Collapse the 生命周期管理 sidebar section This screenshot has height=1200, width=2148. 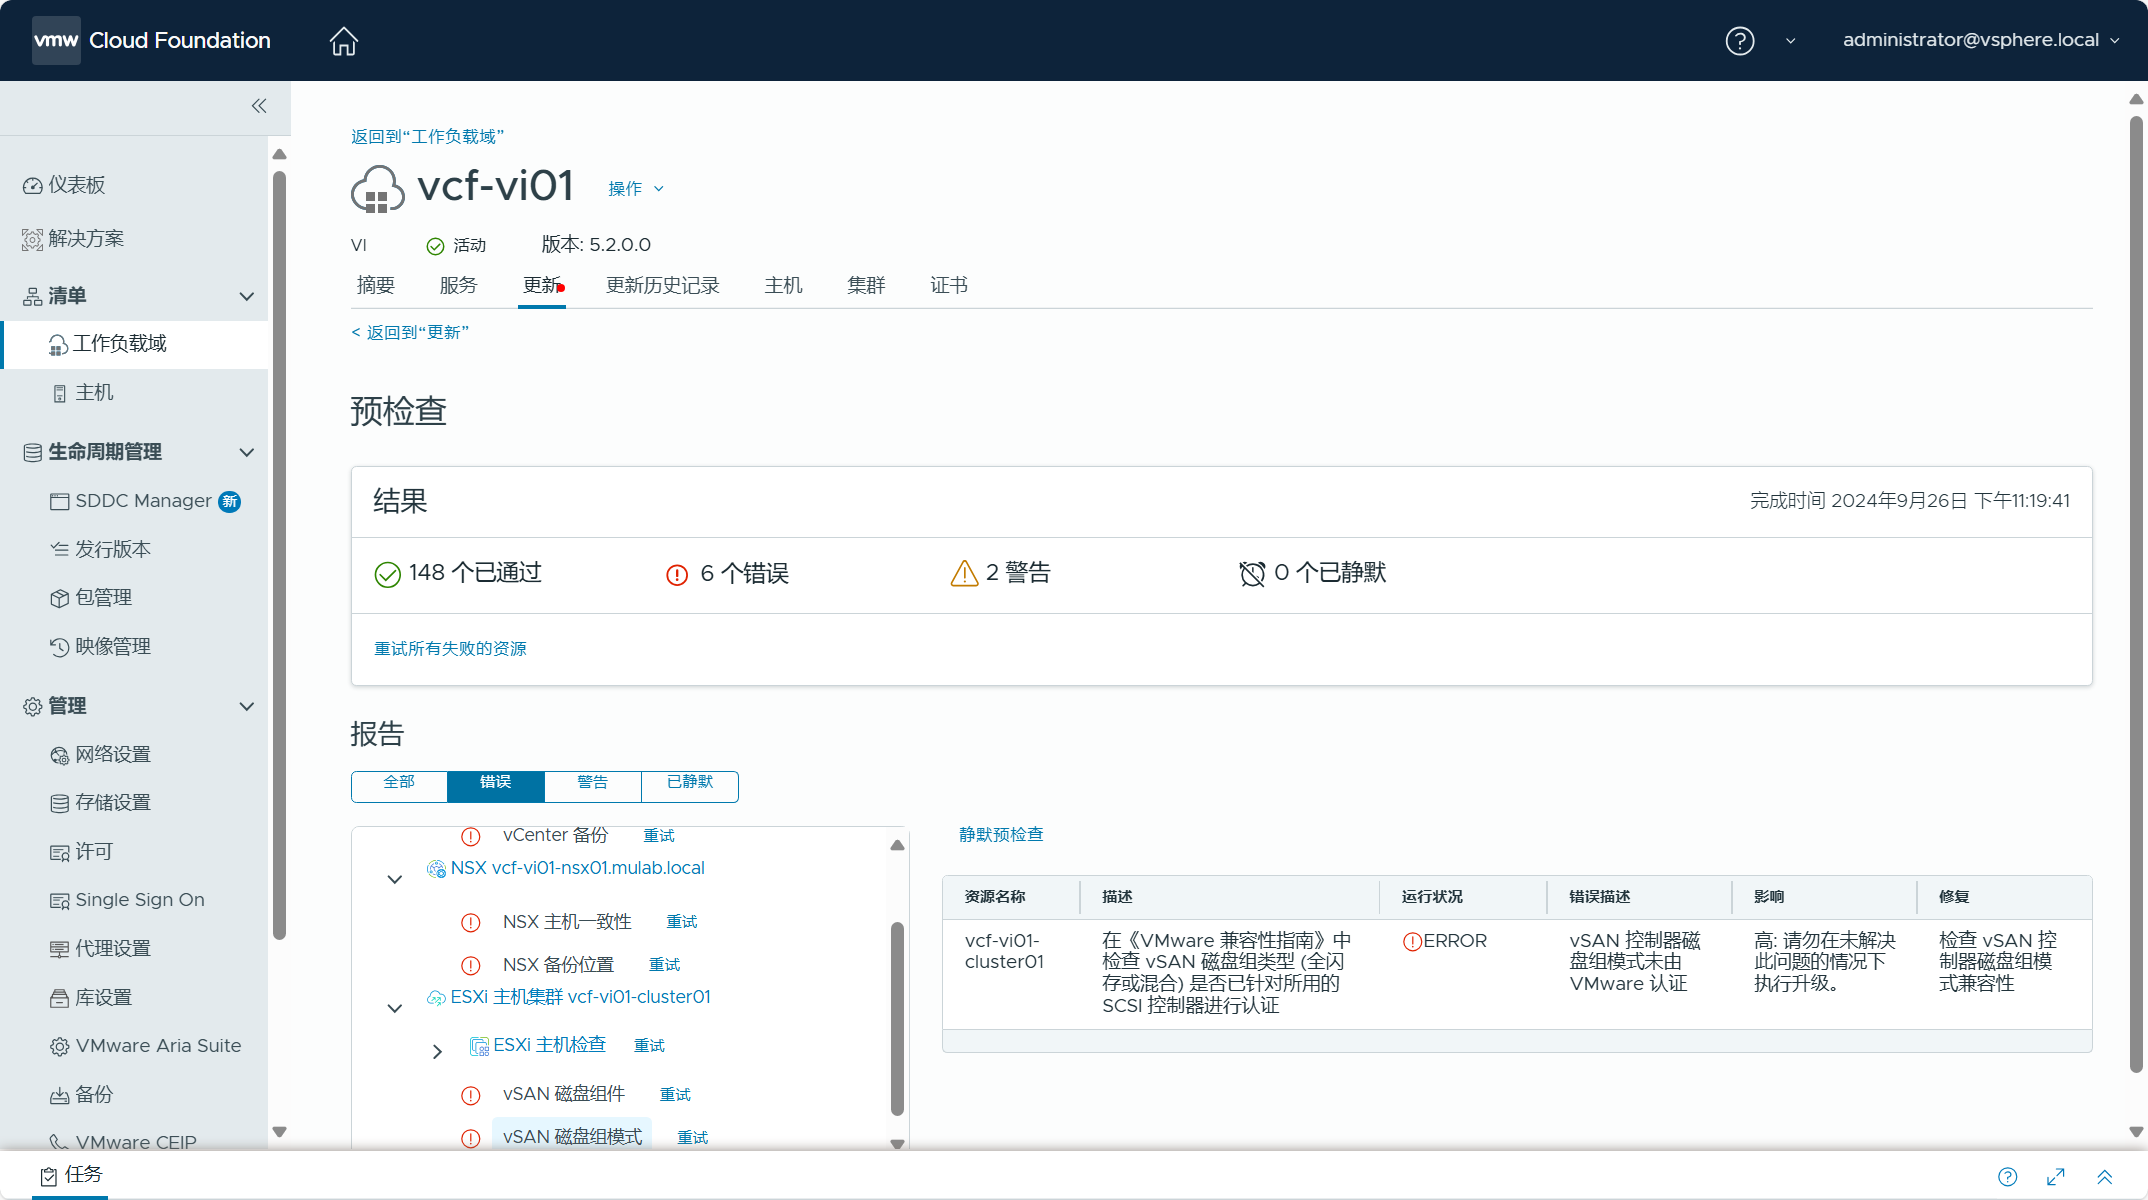coord(246,452)
